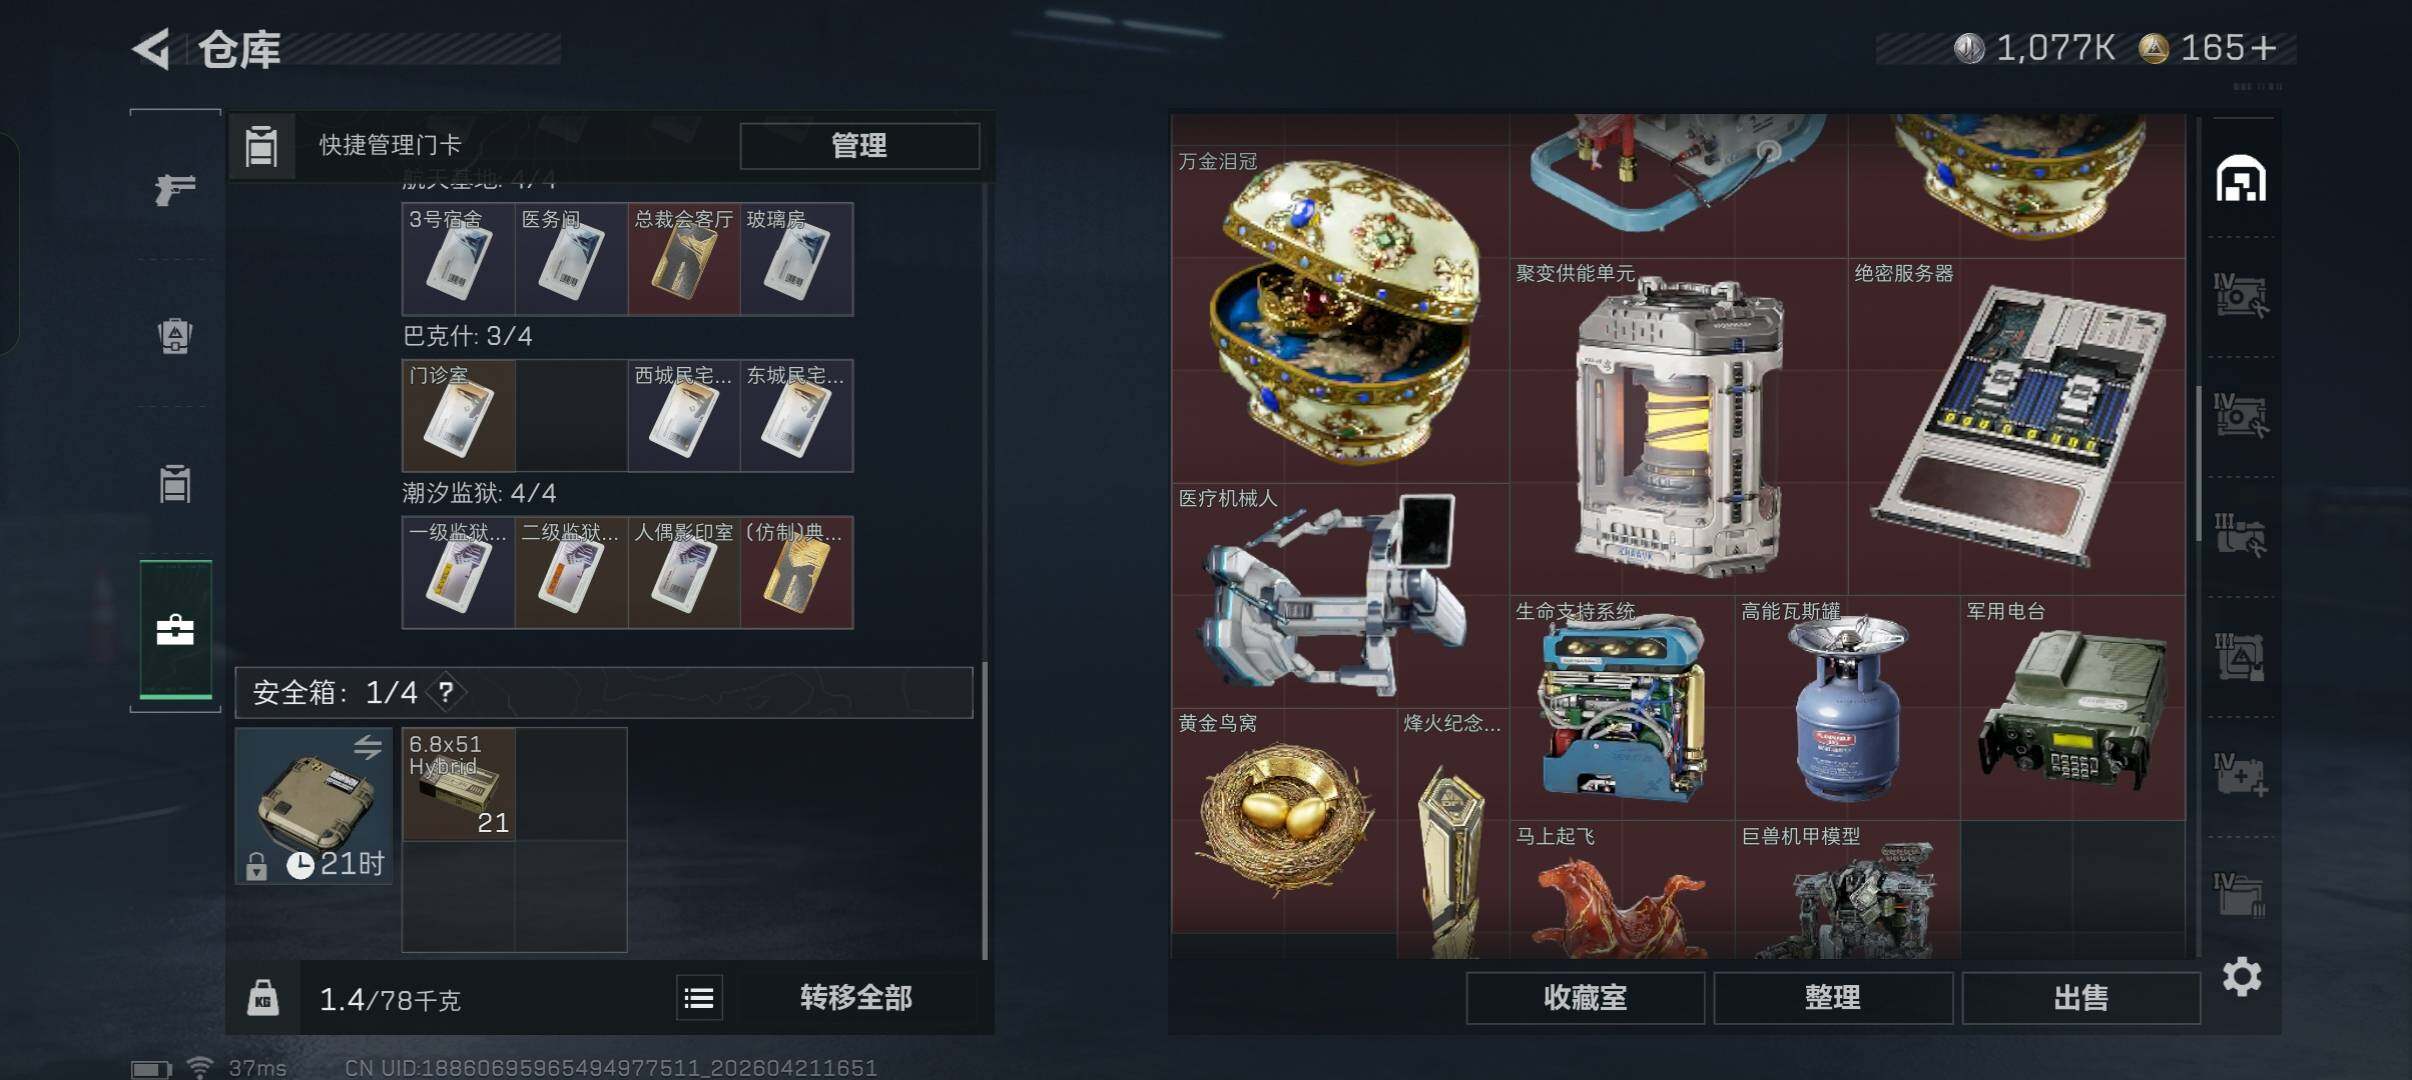This screenshot has height=1080, width=2412.
Task: Select the 总裁会客厅 key card
Action: click(684, 259)
